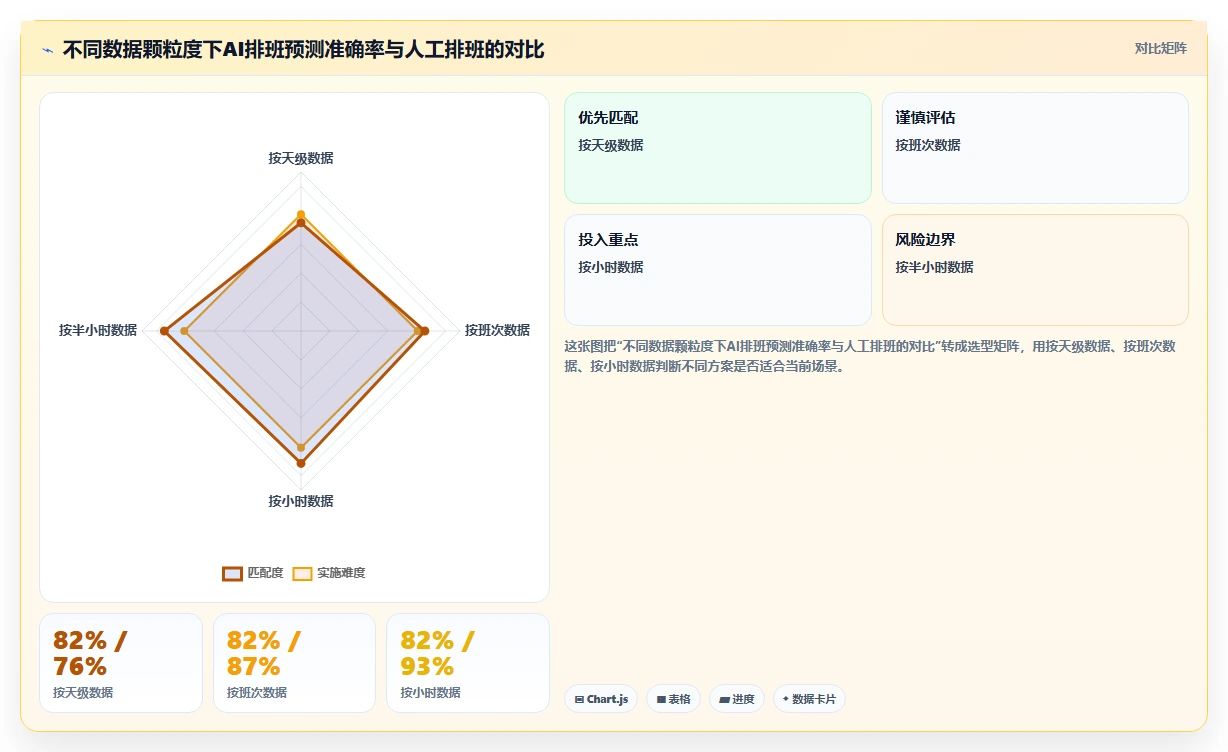The image size is (1228, 752).
Task: Click the 对比矩阵 label in header
Action: (x=1161, y=49)
